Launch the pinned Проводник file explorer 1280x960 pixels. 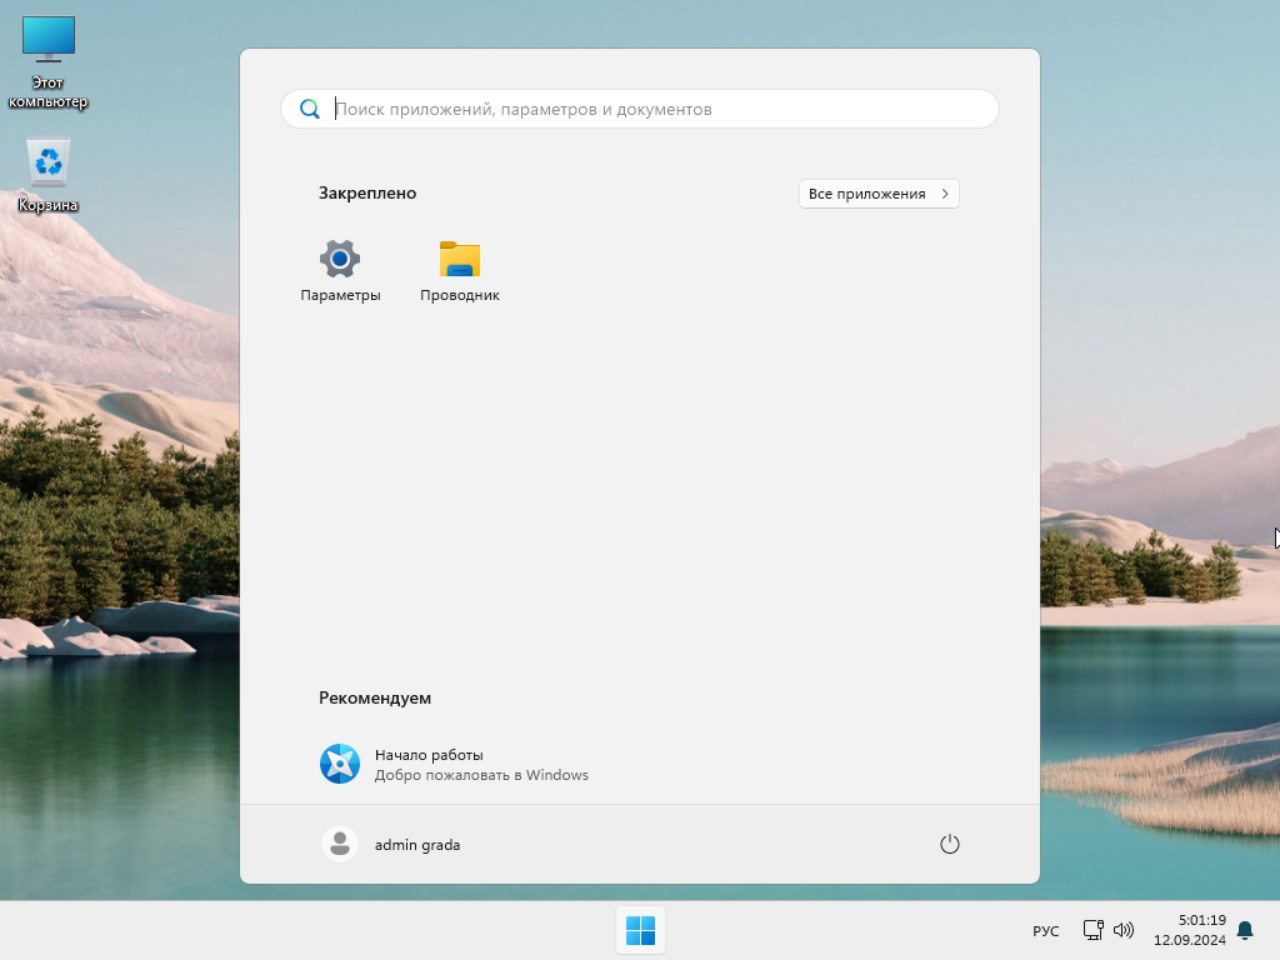460,270
